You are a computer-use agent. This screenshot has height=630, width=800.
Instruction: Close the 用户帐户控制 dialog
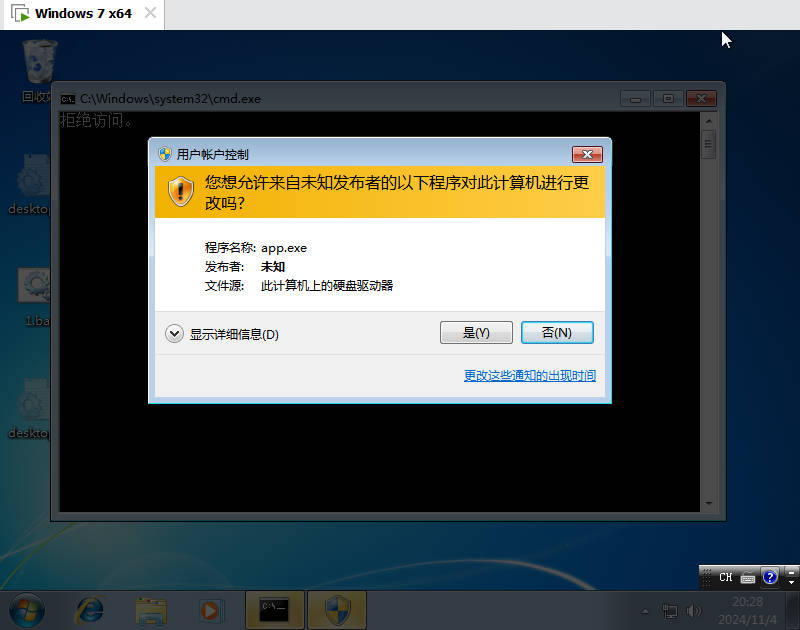pos(587,154)
